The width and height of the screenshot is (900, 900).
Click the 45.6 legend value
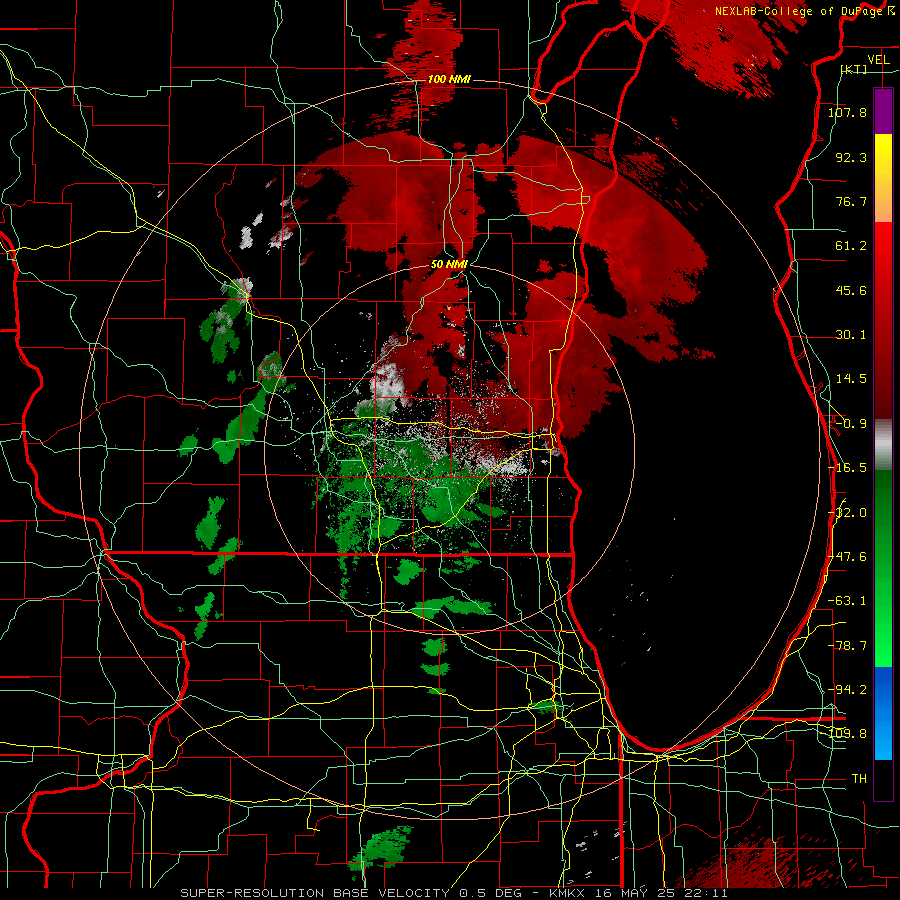coord(851,290)
